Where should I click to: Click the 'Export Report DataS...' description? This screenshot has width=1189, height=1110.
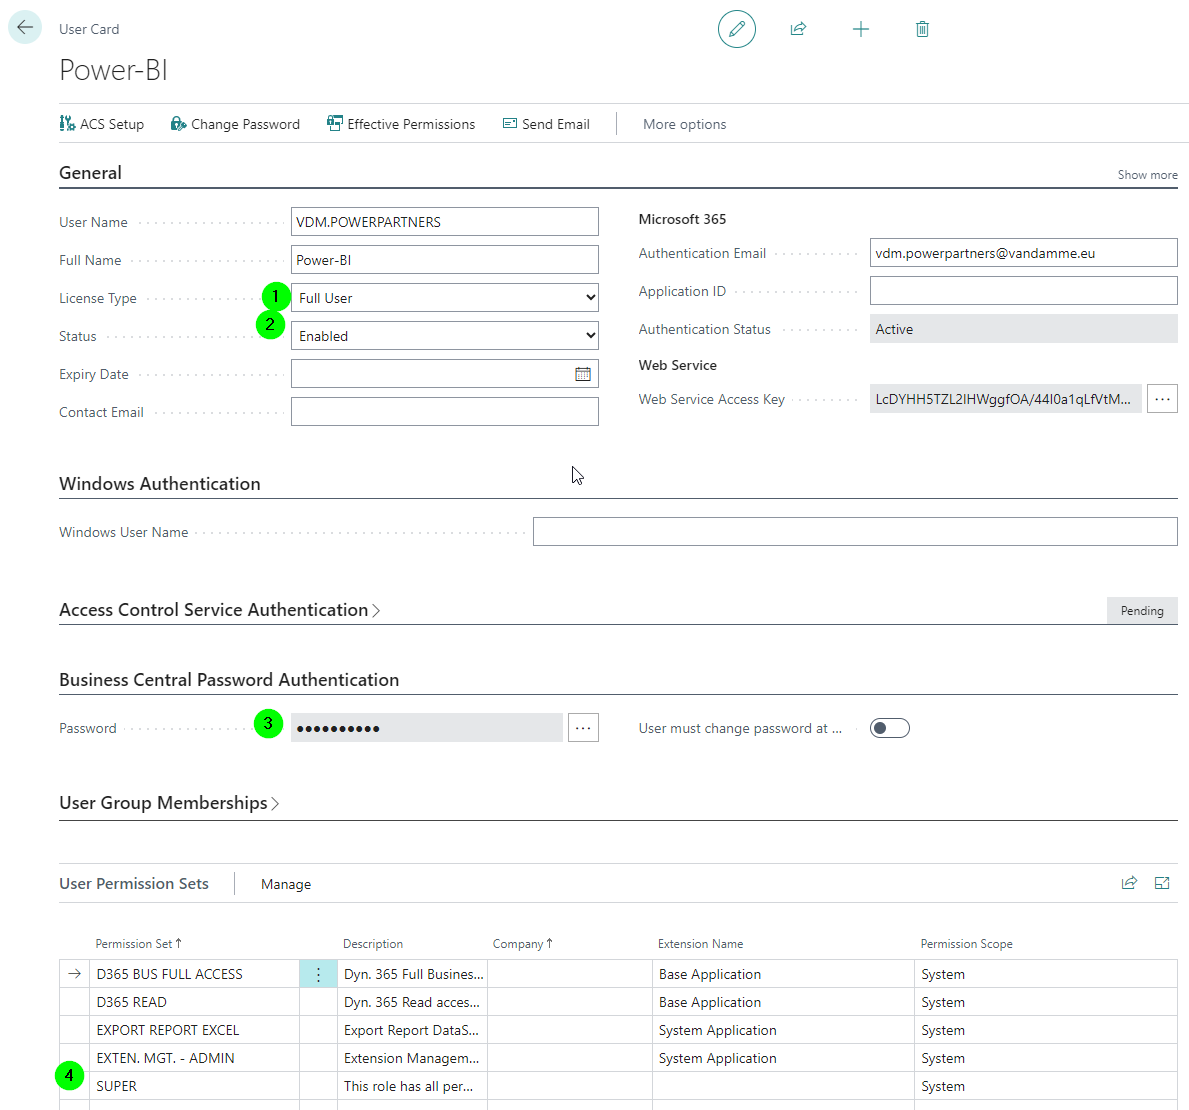click(412, 1030)
